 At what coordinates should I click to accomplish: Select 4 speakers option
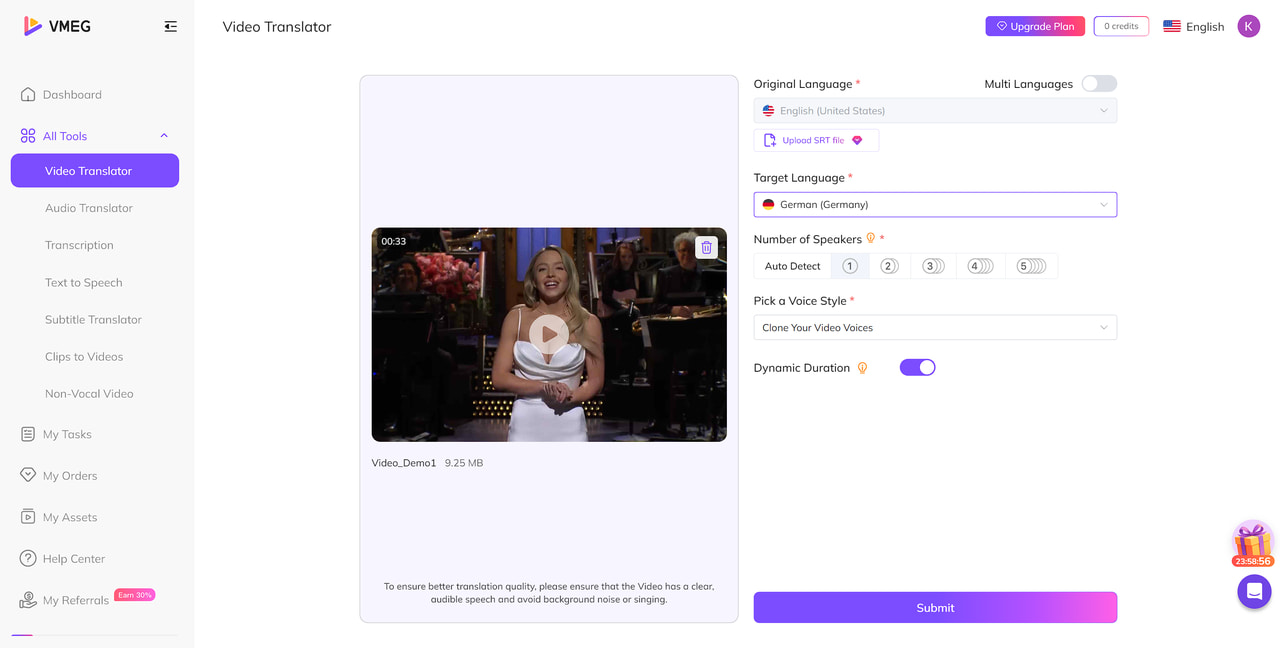980,266
